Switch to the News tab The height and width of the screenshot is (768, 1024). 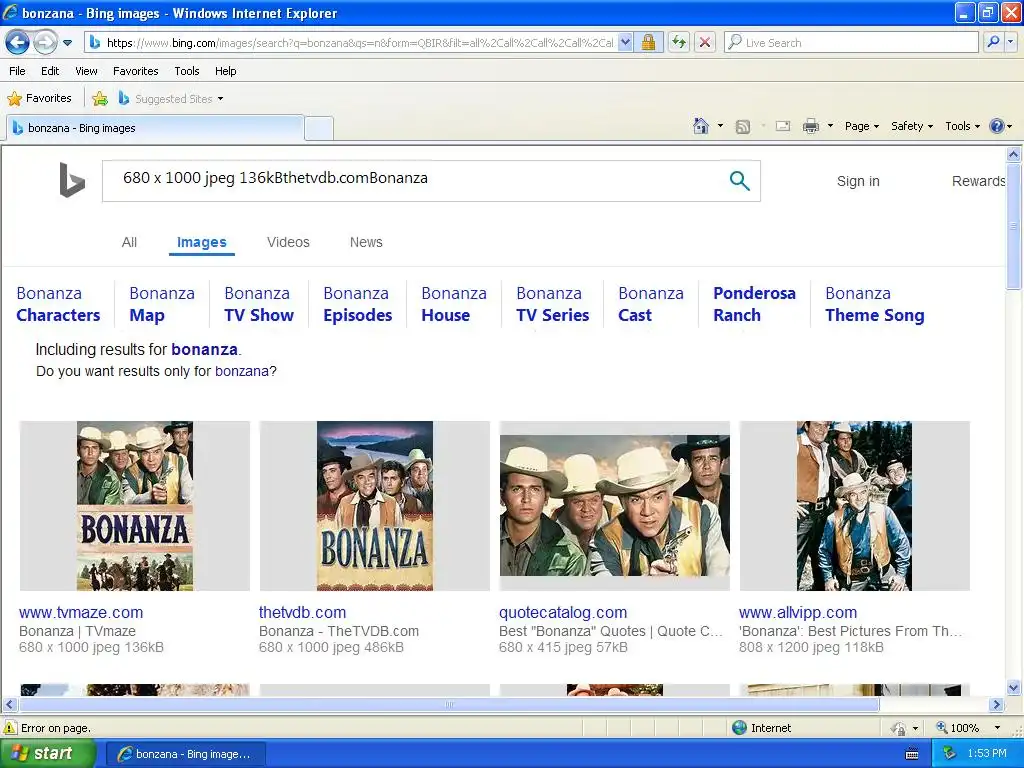(x=366, y=242)
